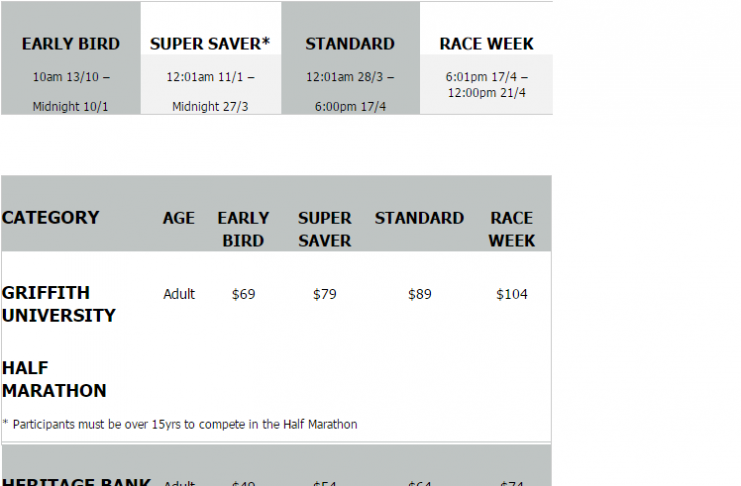Click the RACE WEEK table column header
Screen dimensions: 741x486
pyautogui.click(x=511, y=229)
